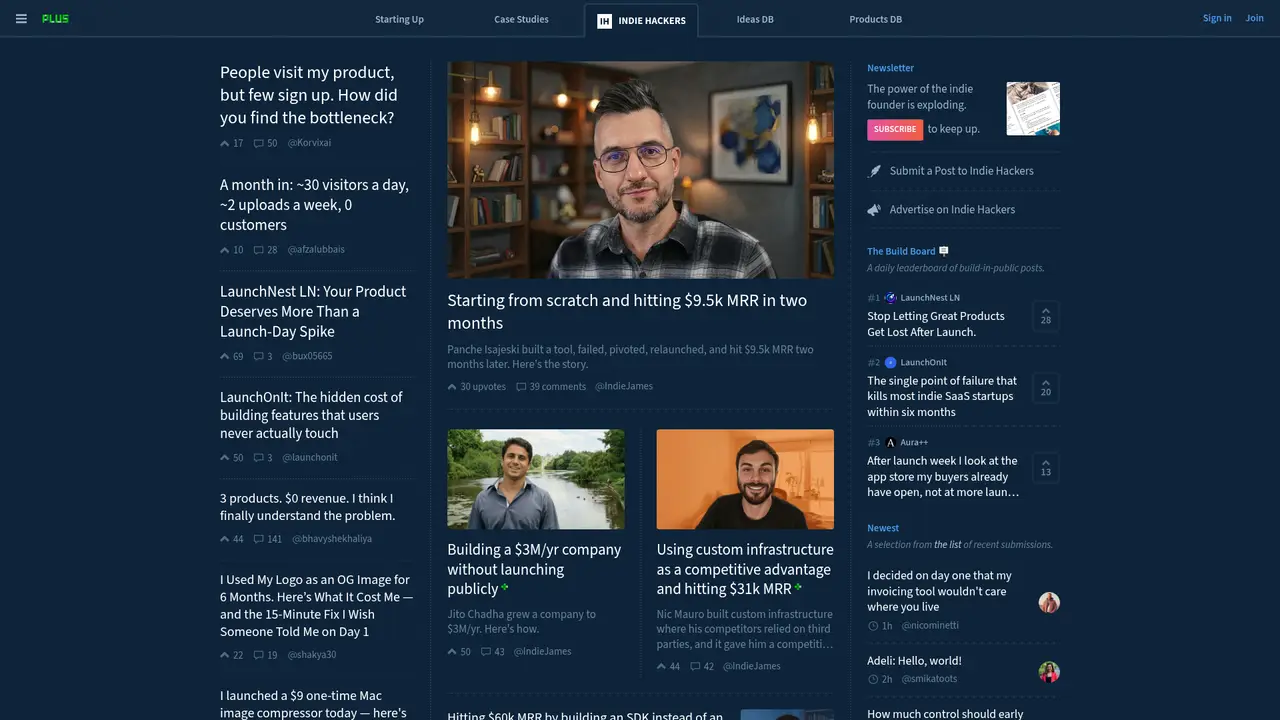1280x720 pixels.
Task: Open the hamburger menu icon
Action: pos(21,19)
